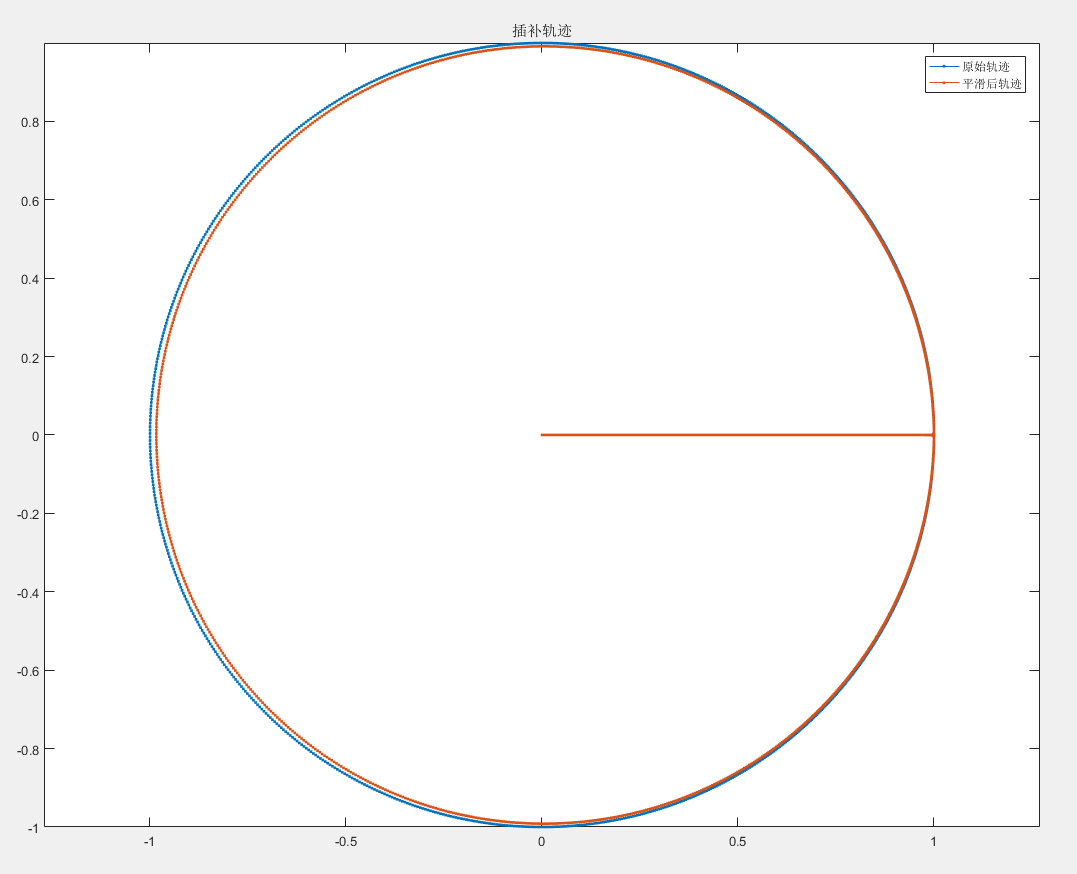Click the plot title 插补轨迹
1077x874 pixels.
541,31
